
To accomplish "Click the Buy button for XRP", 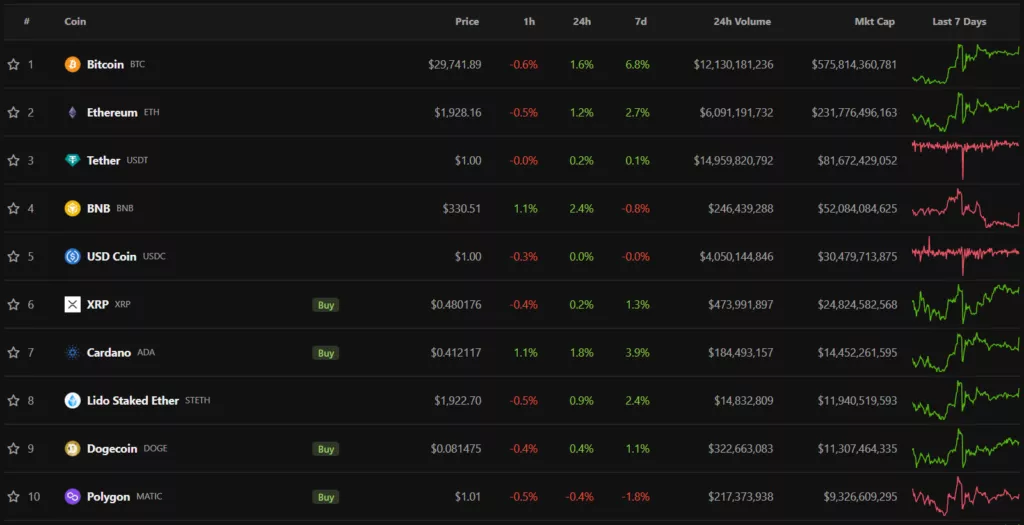I will [x=326, y=305].
